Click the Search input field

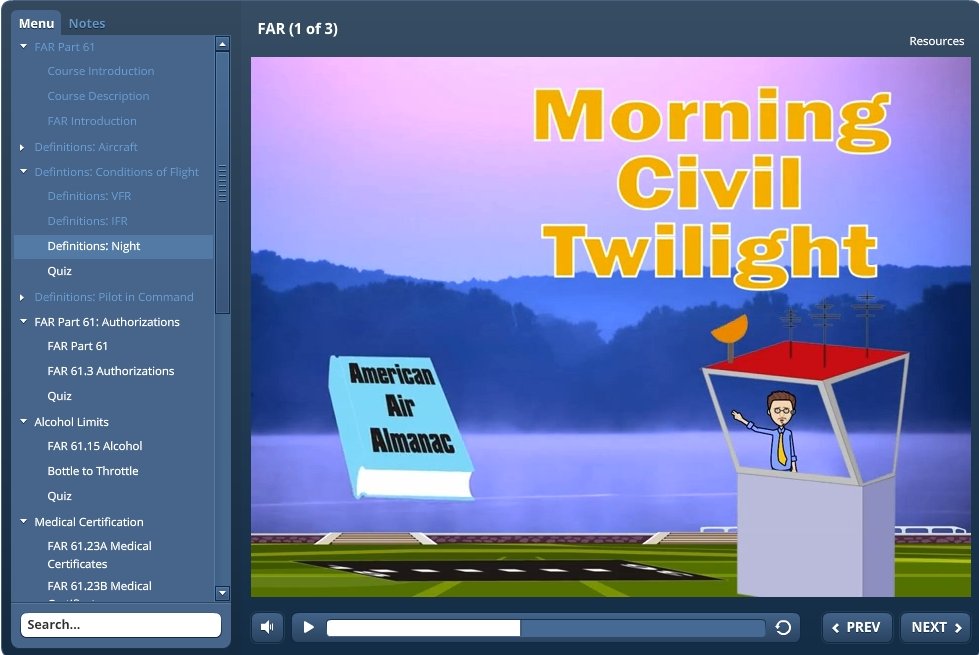(x=121, y=625)
